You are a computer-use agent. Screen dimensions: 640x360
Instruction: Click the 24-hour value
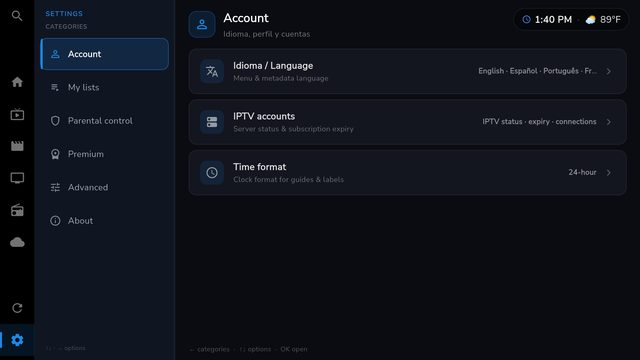(x=582, y=172)
